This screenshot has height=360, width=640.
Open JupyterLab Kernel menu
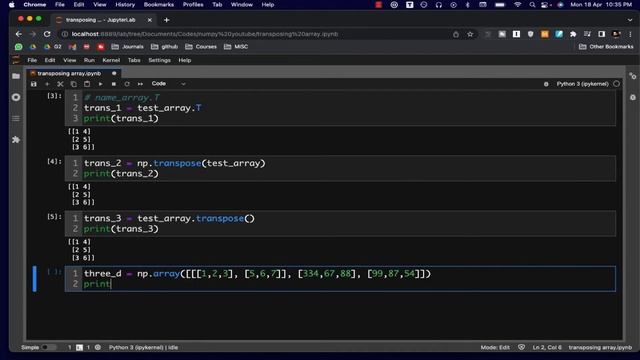pos(111,60)
